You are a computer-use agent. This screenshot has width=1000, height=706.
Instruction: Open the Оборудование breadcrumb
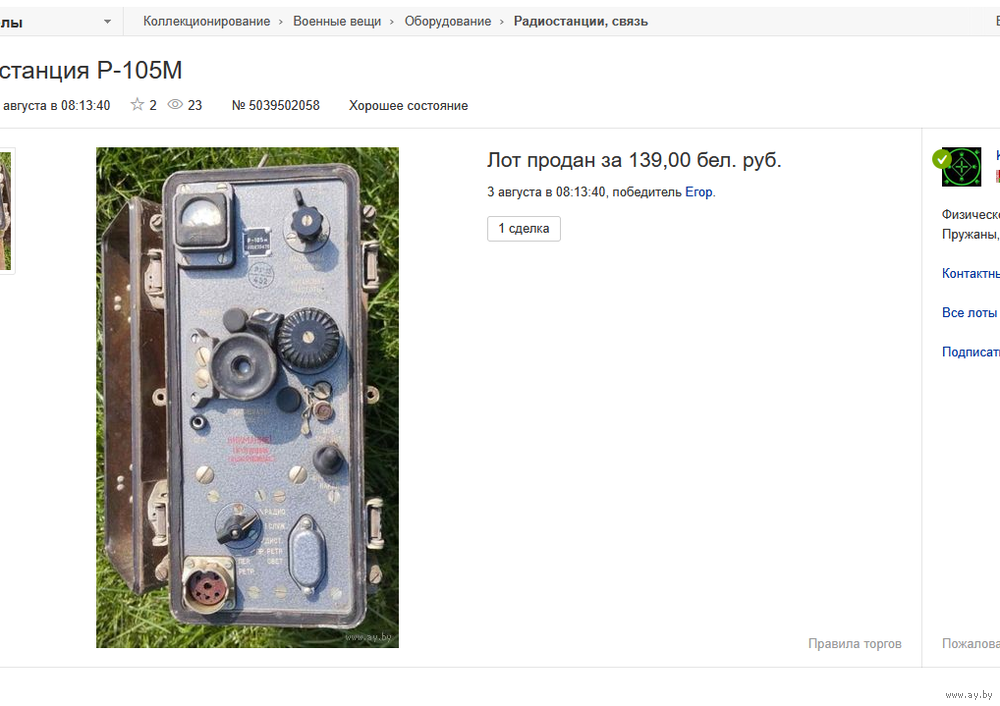pyautogui.click(x=448, y=21)
